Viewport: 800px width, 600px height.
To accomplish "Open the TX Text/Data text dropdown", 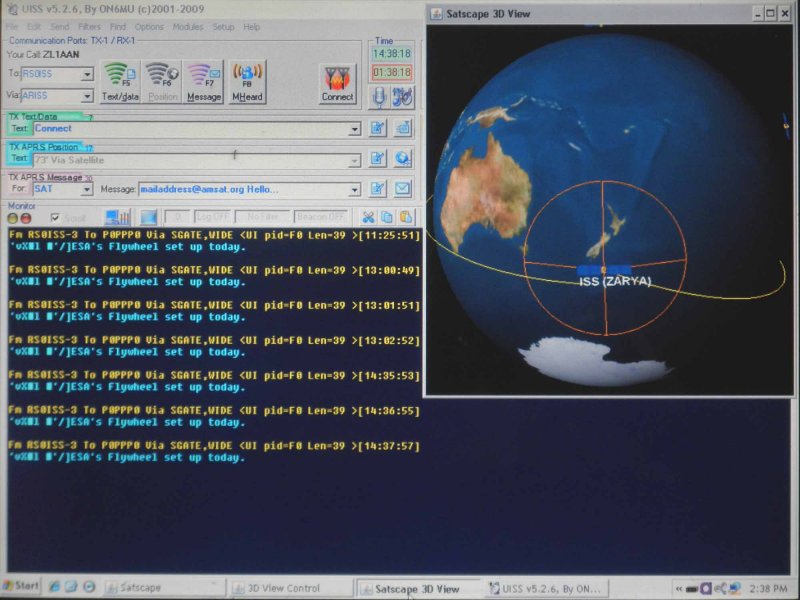I will click(355, 129).
